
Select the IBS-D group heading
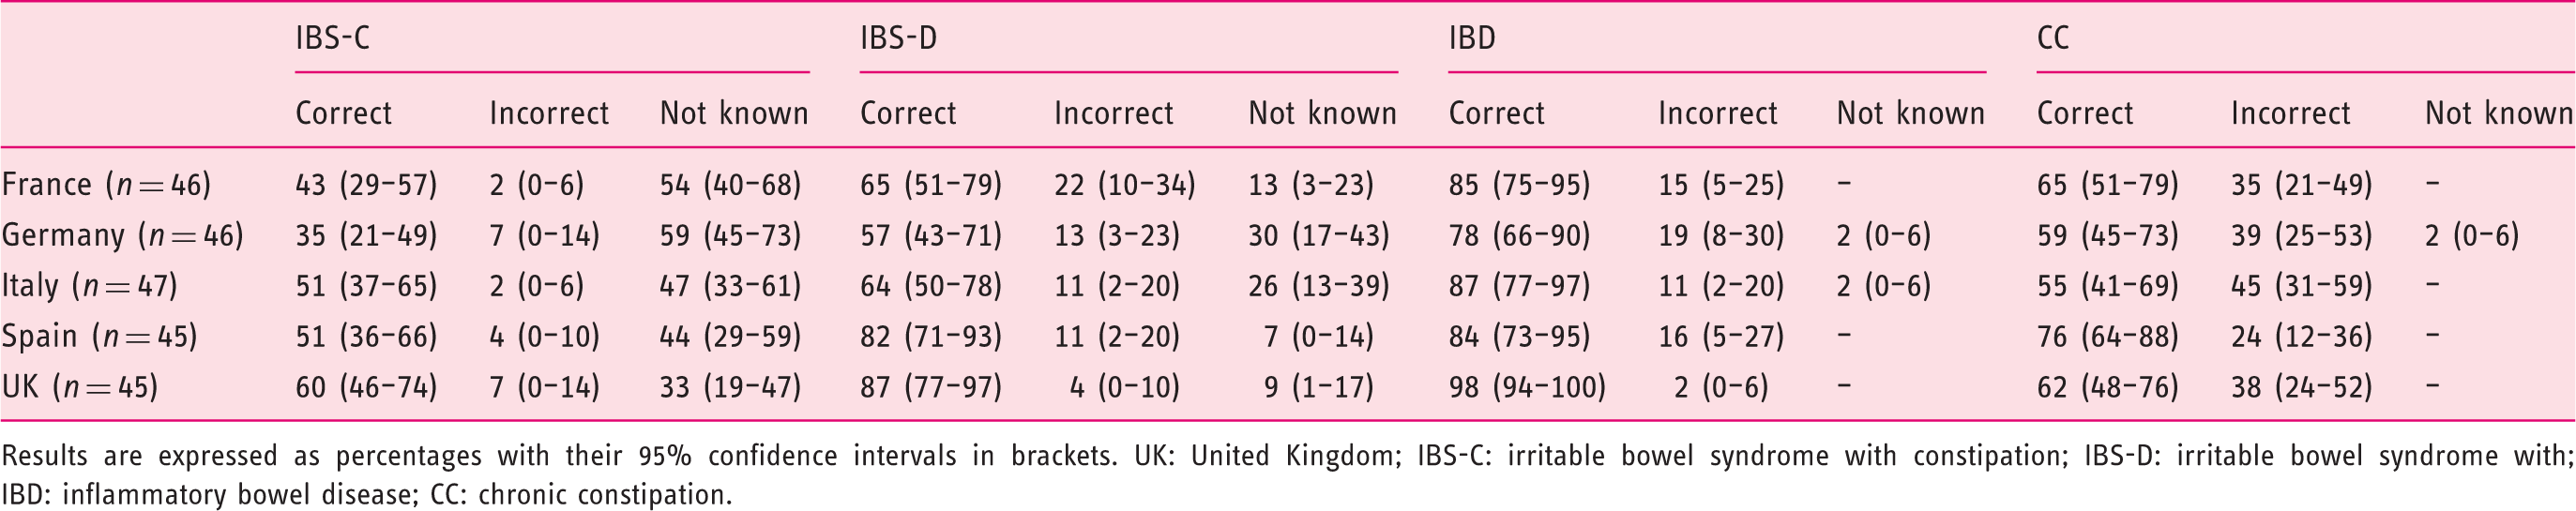click(x=898, y=38)
